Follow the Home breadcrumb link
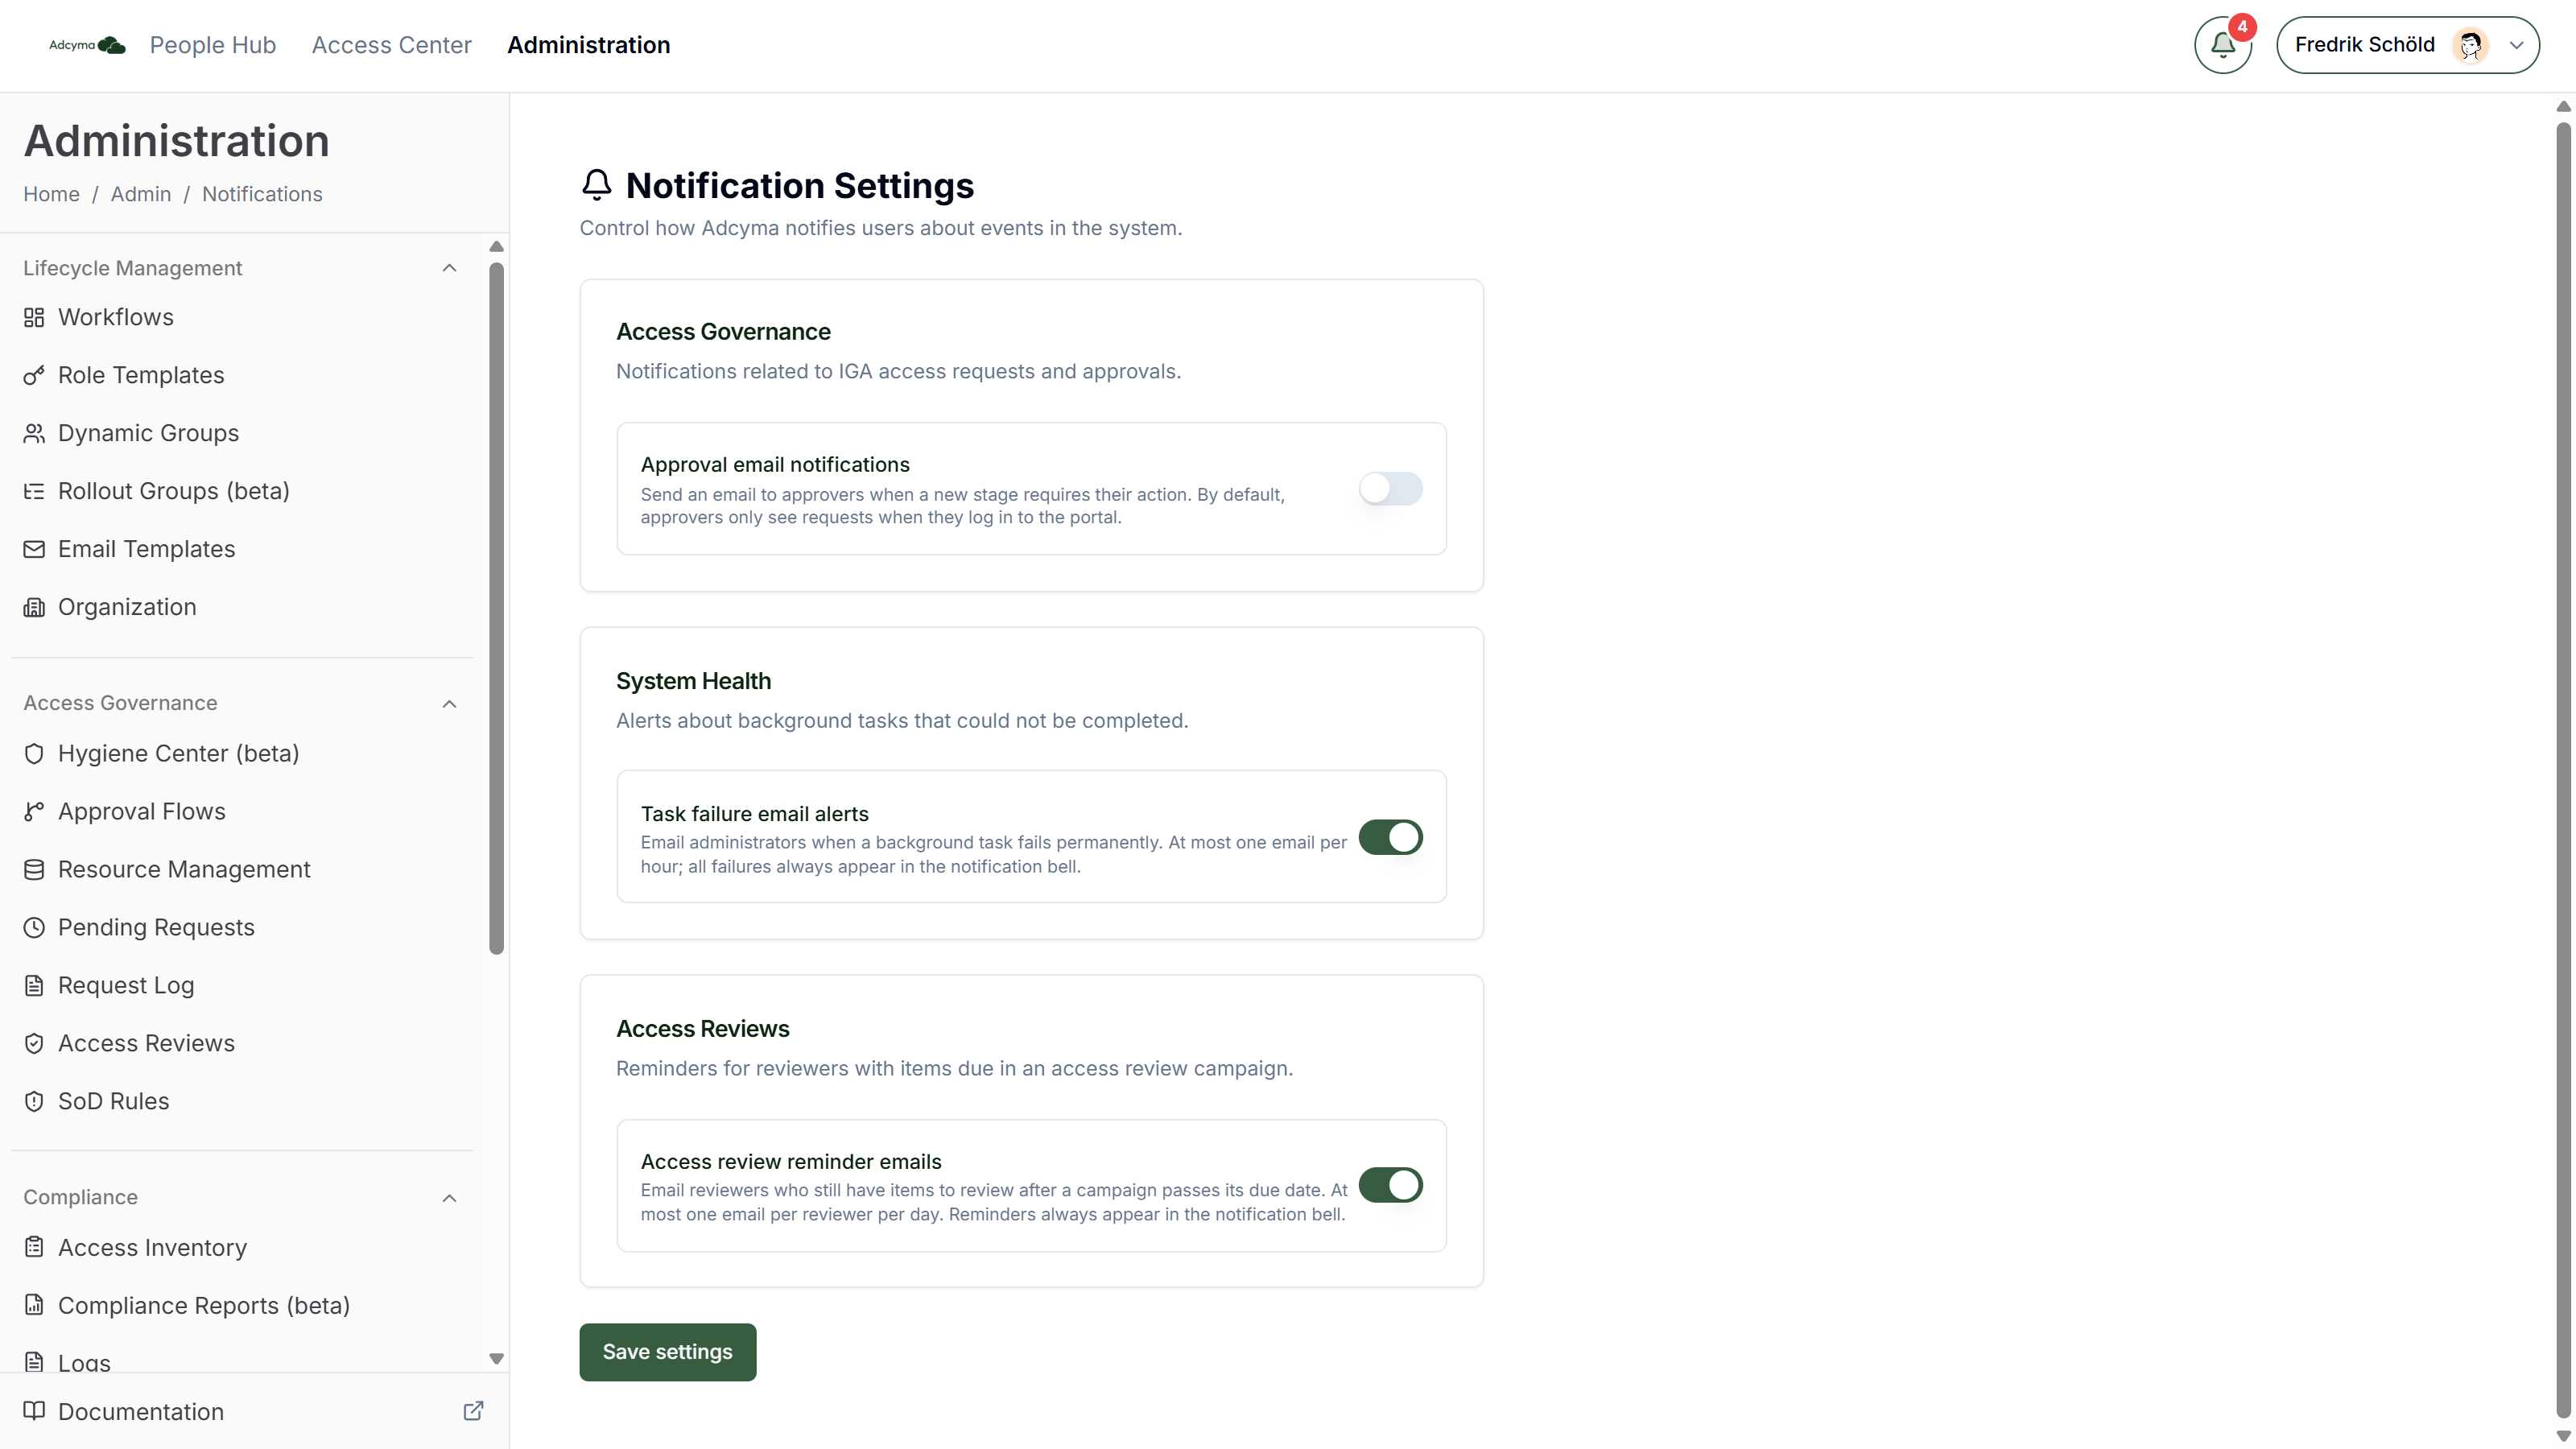 (51, 194)
